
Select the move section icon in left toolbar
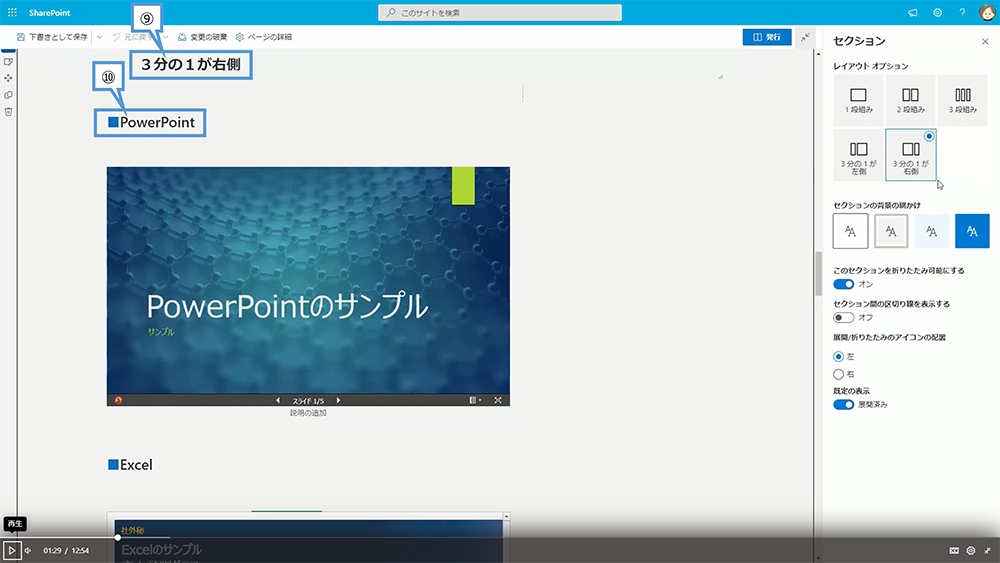point(8,78)
